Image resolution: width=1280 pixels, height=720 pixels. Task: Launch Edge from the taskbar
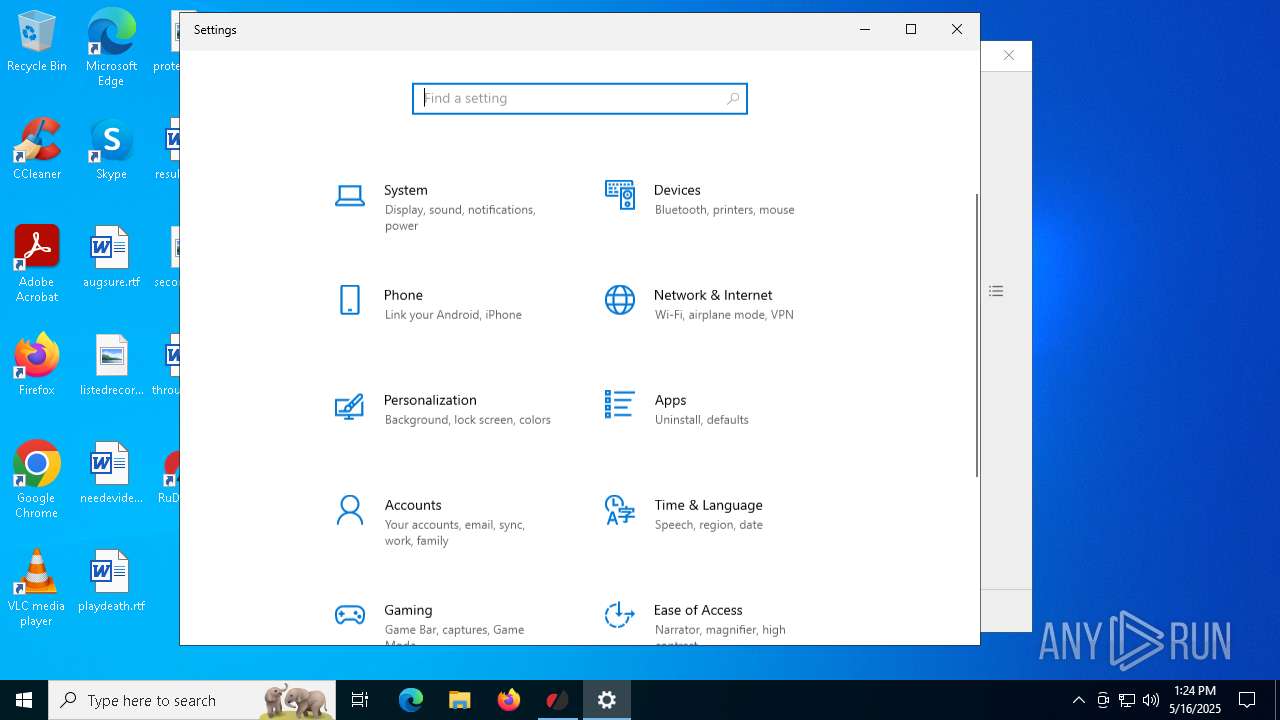coord(410,700)
